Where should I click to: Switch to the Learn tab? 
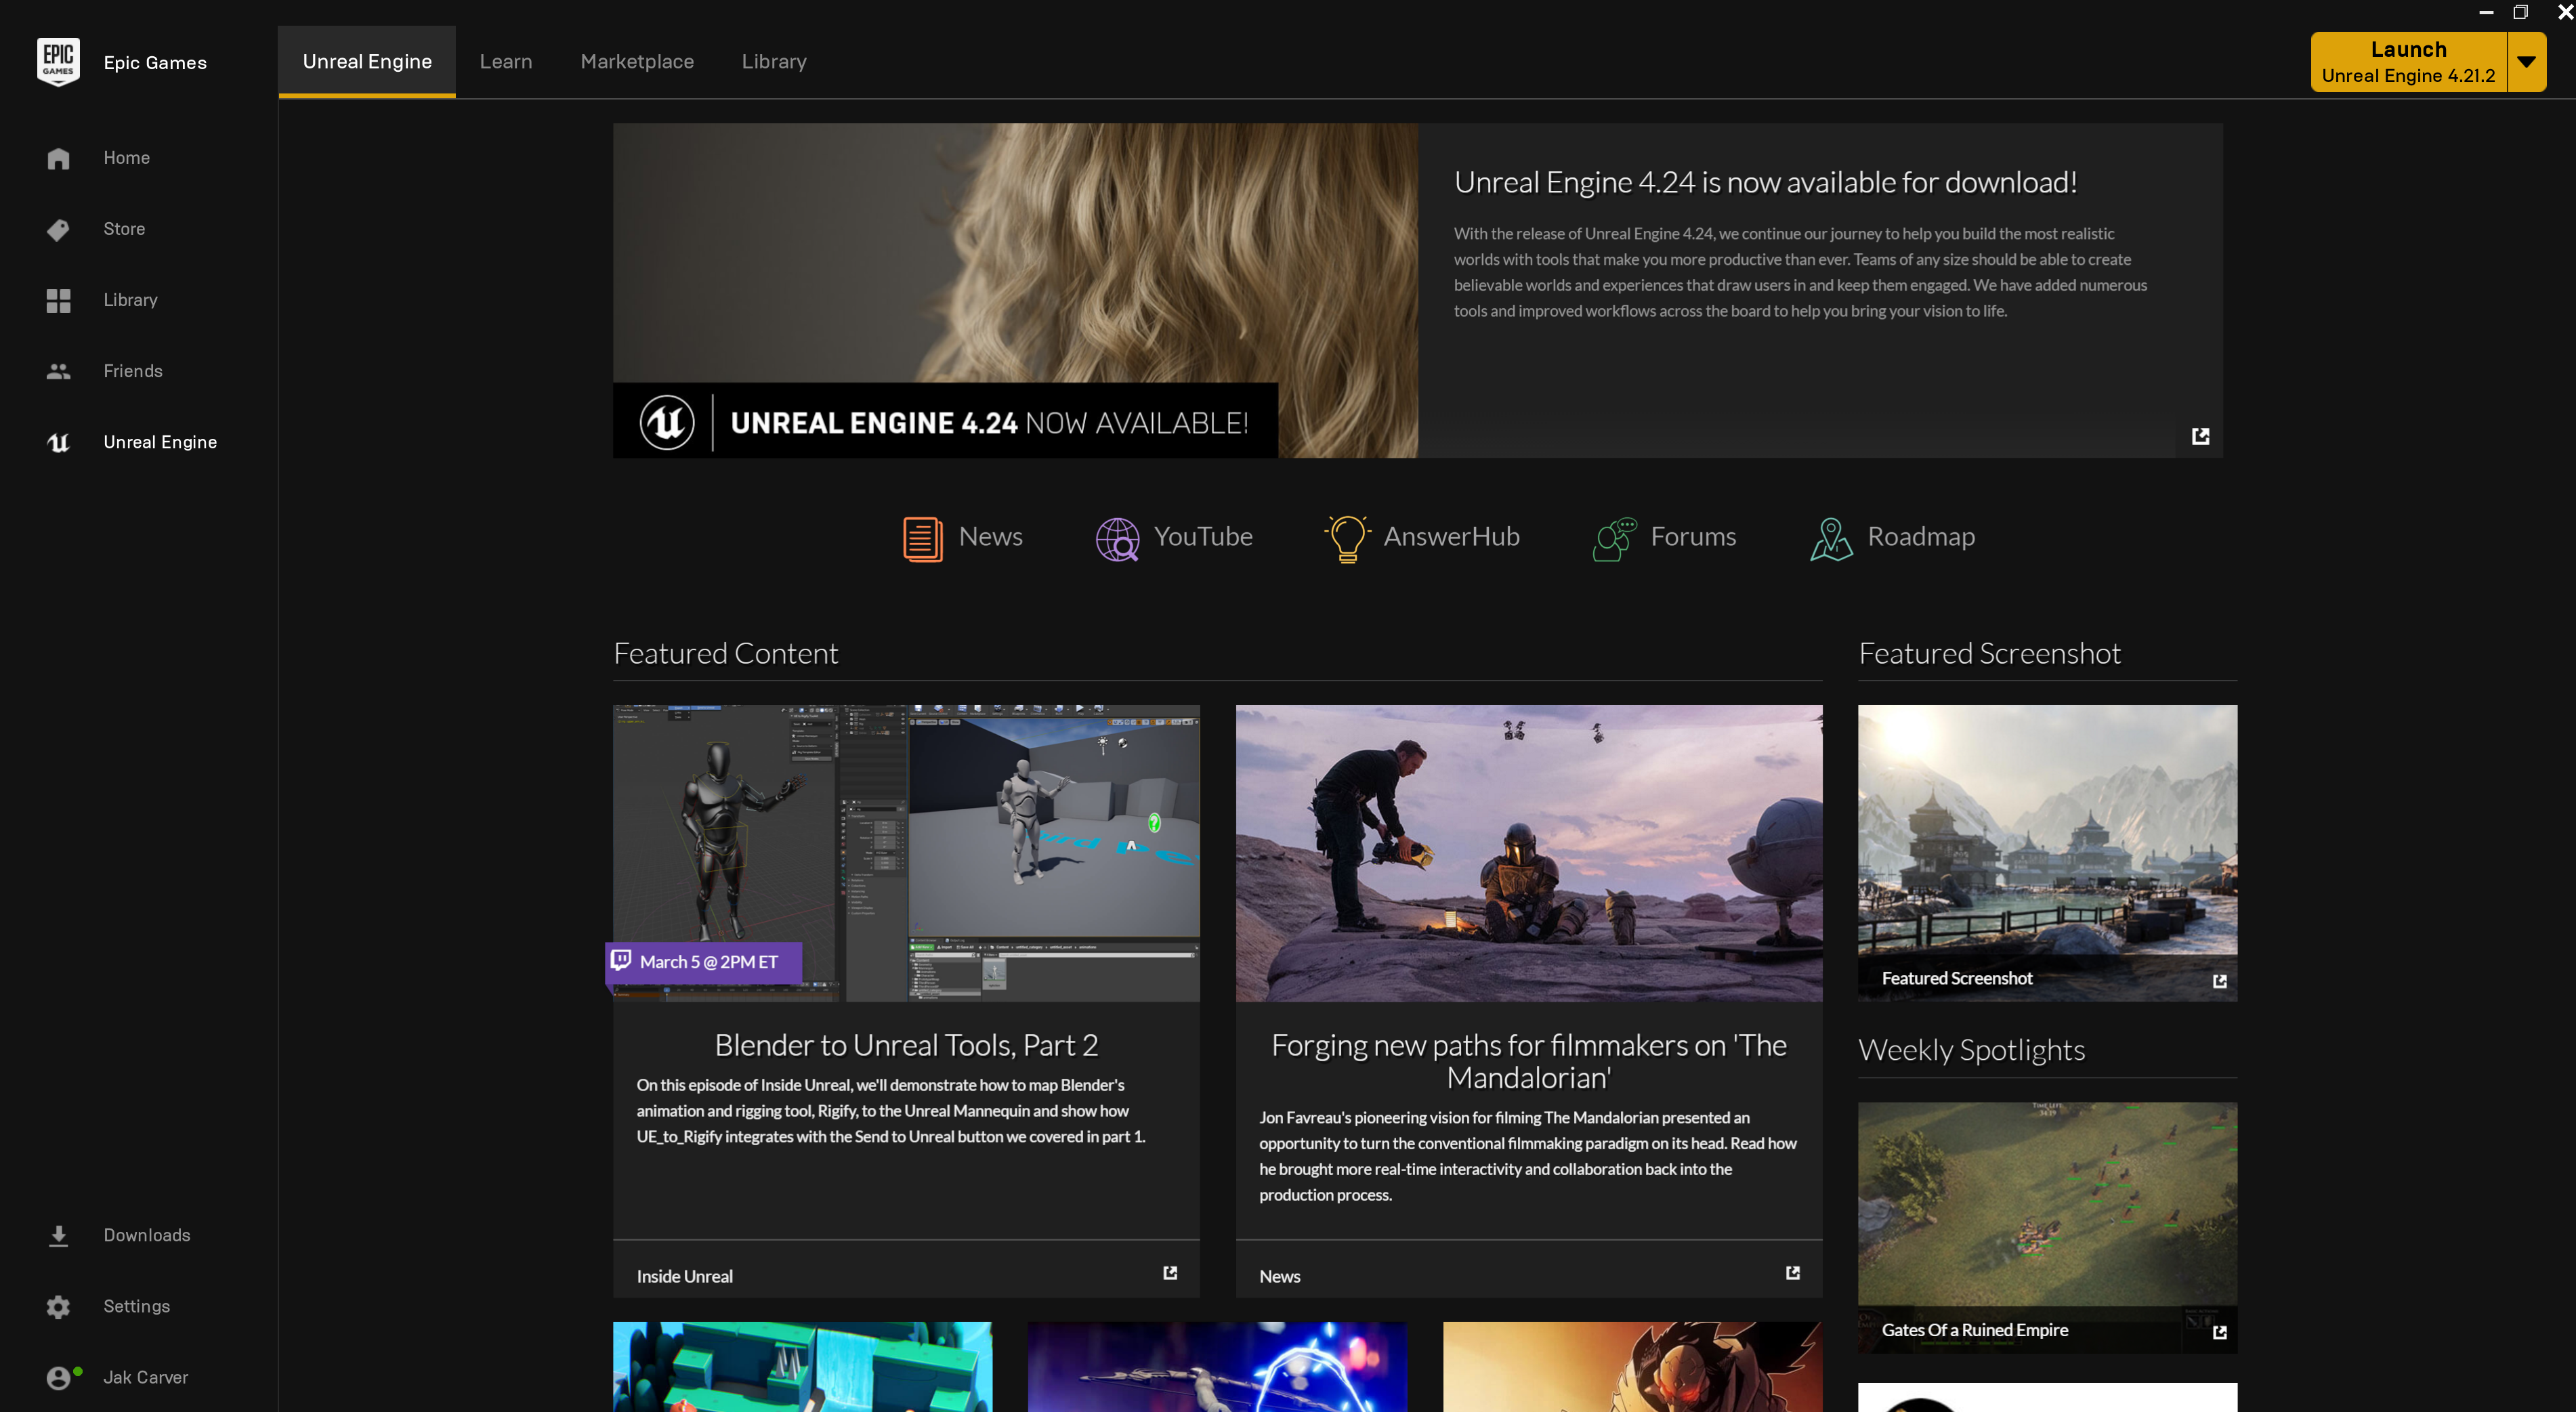pyautogui.click(x=506, y=62)
